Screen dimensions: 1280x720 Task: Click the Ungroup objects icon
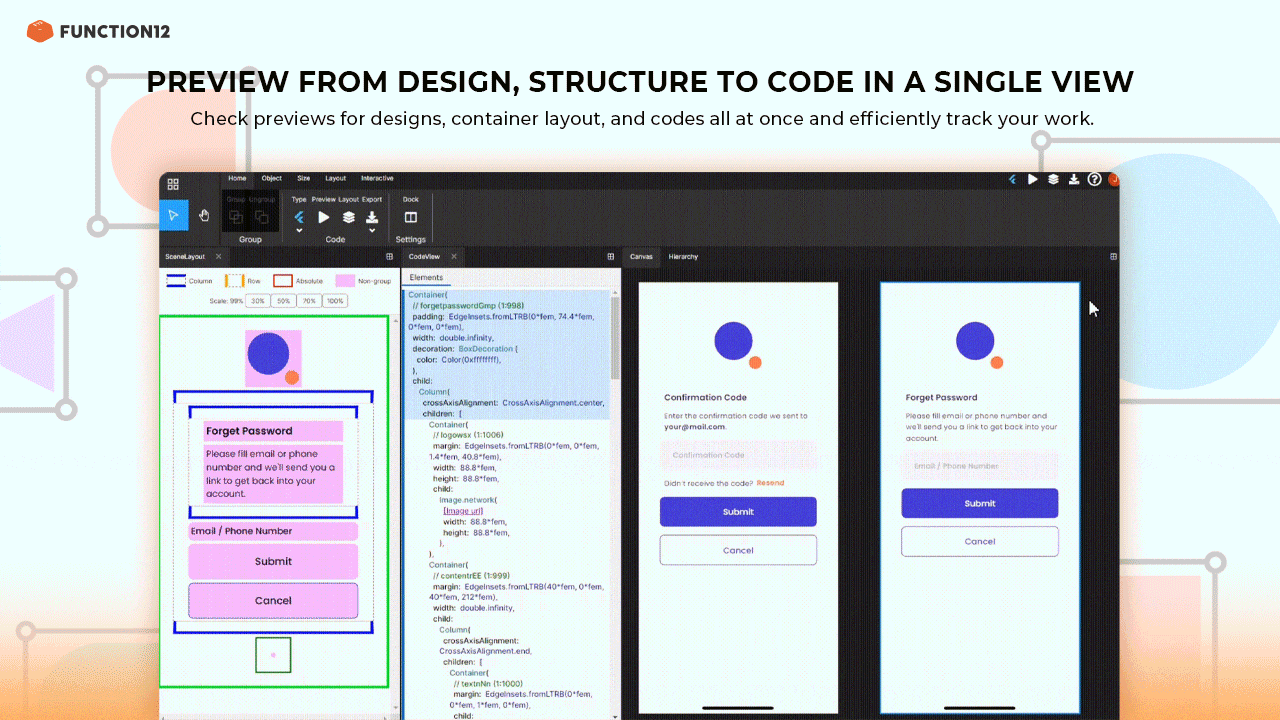261,216
